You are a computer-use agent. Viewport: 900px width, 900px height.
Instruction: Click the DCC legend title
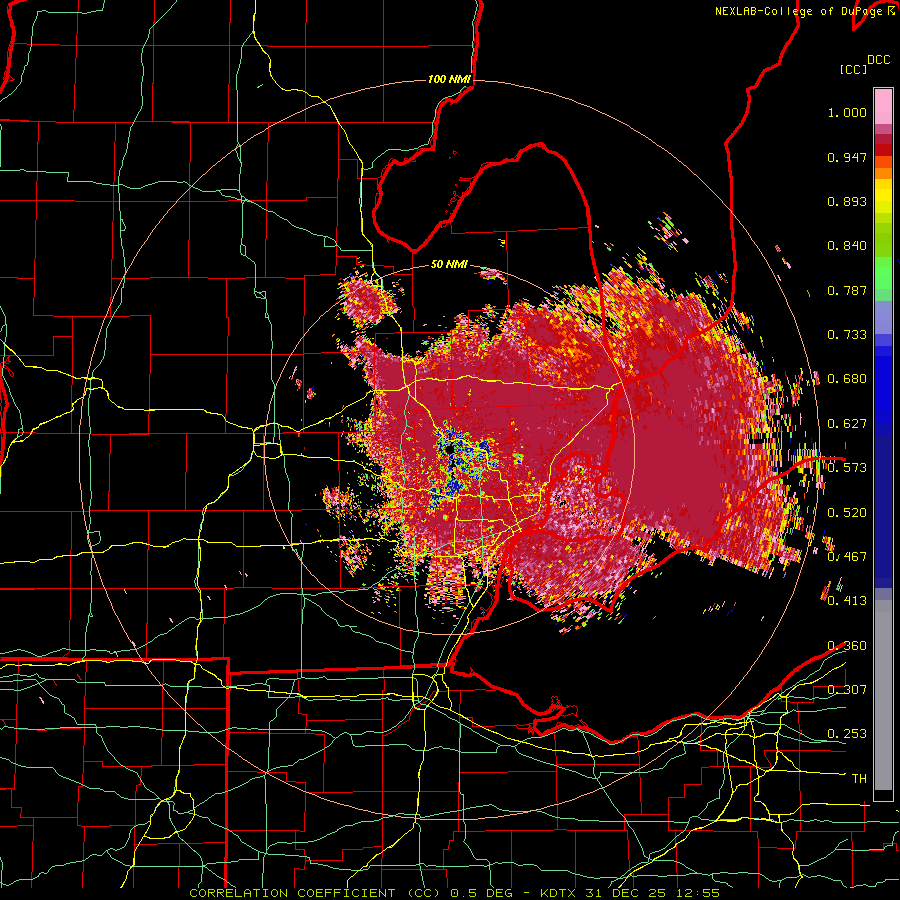(x=878, y=60)
